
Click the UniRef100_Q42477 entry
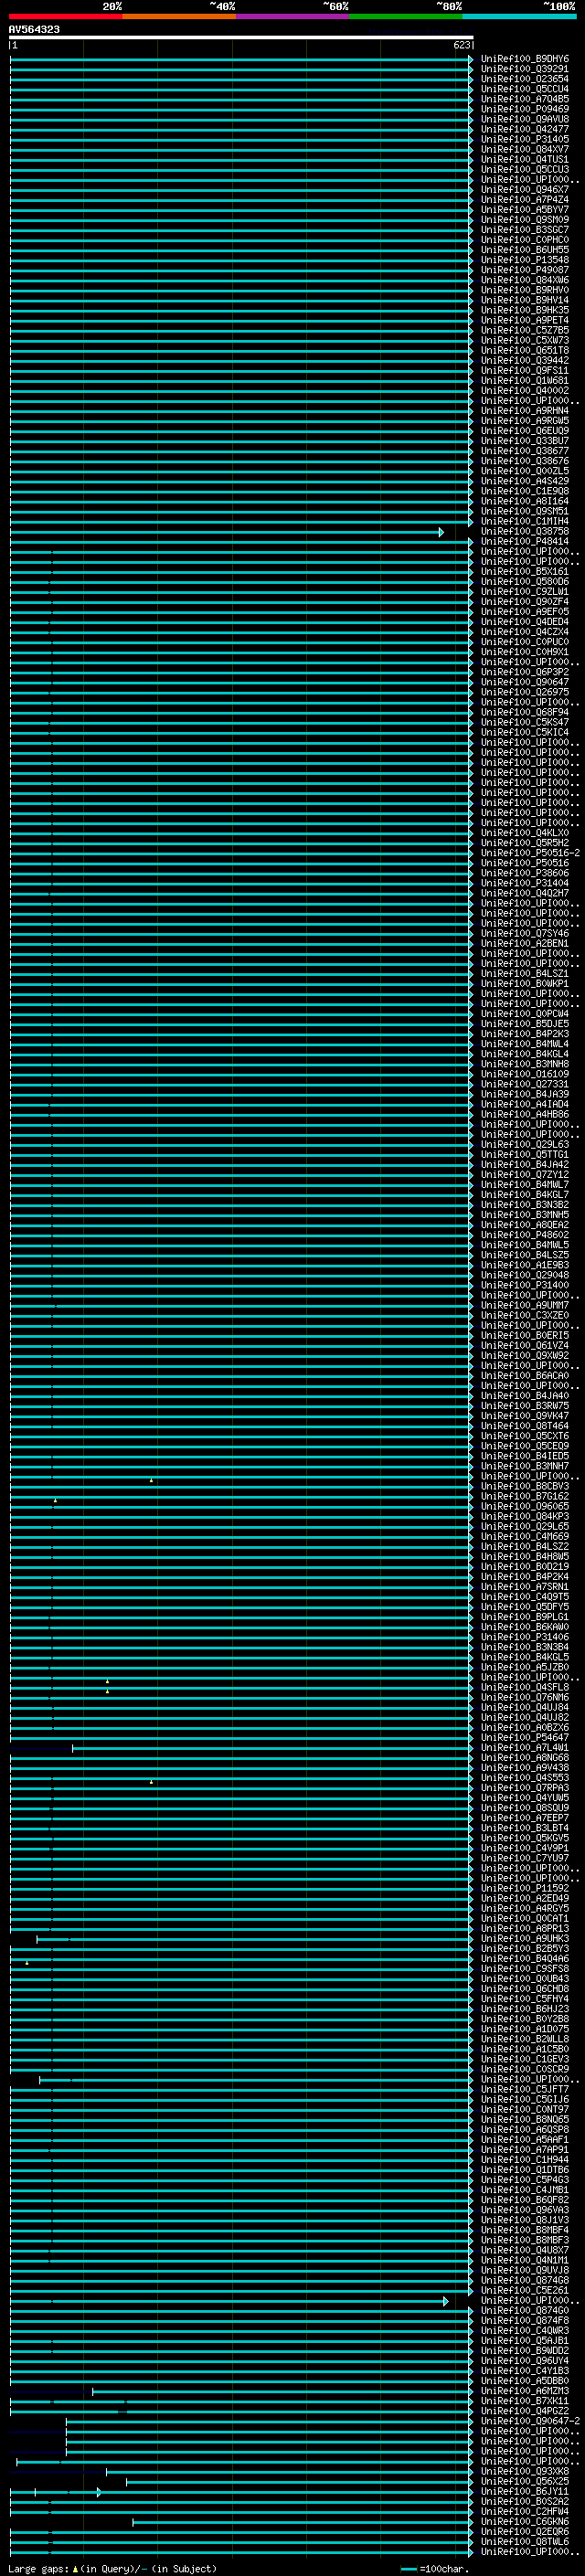525,129
